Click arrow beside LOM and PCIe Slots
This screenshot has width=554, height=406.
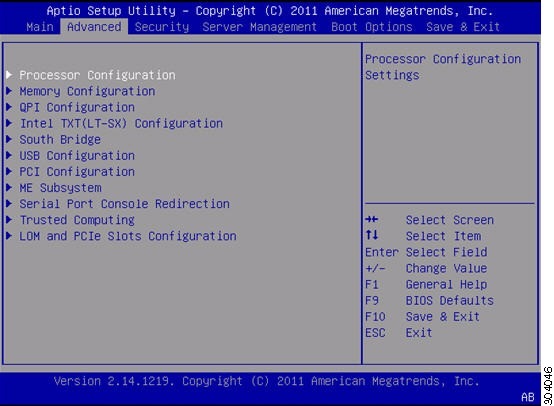tap(10, 235)
